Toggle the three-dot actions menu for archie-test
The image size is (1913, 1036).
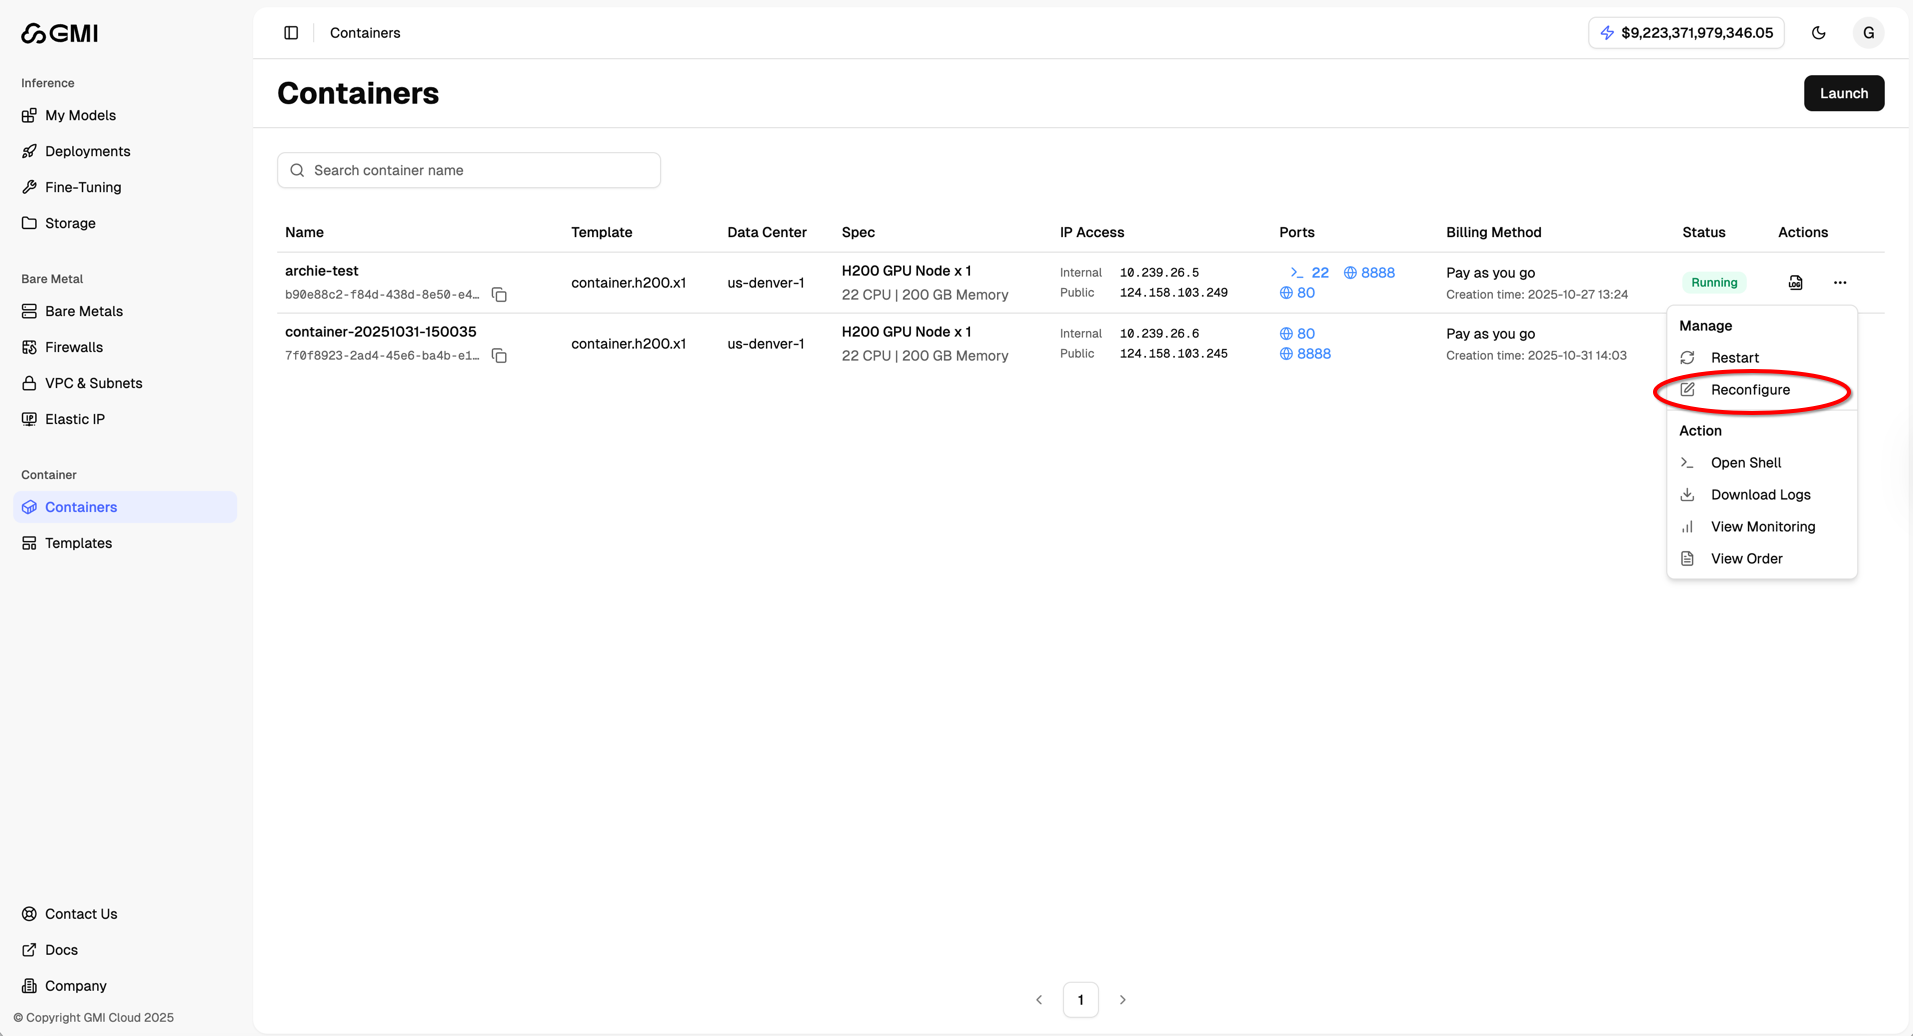pyautogui.click(x=1839, y=283)
